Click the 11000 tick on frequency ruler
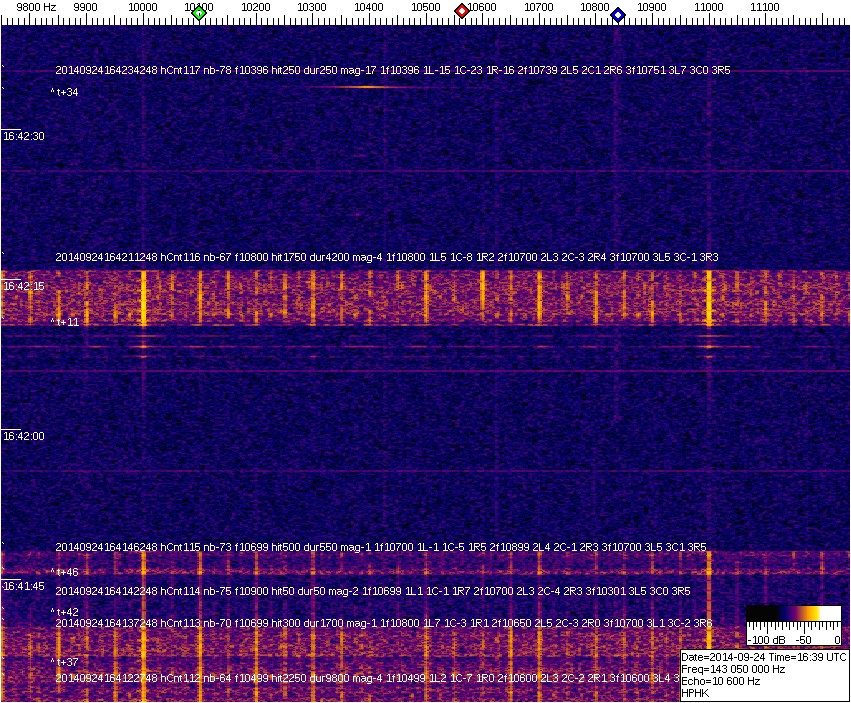 click(x=709, y=7)
